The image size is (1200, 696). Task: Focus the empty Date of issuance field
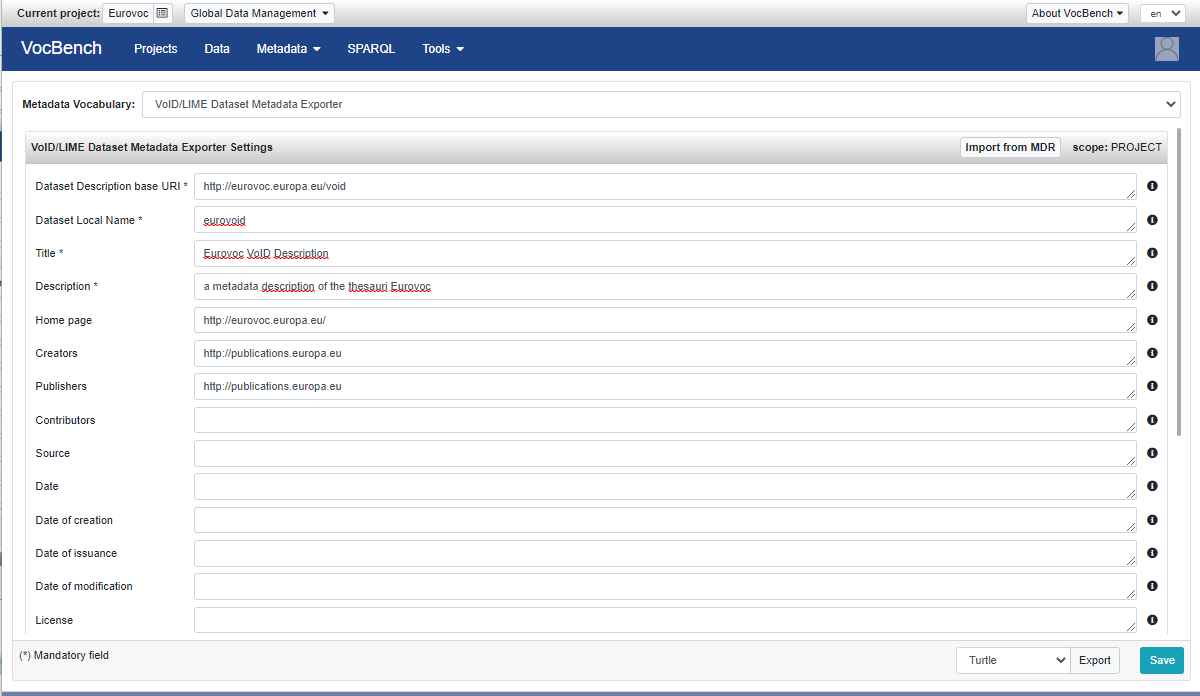(665, 553)
